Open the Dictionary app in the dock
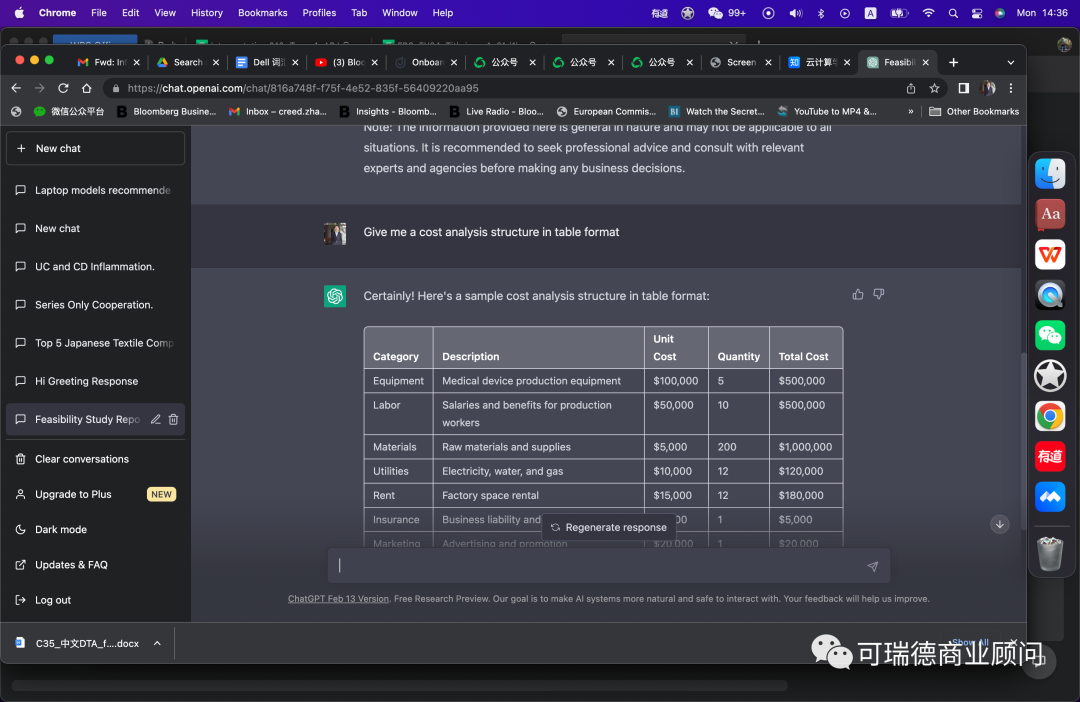 [x=1050, y=214]
